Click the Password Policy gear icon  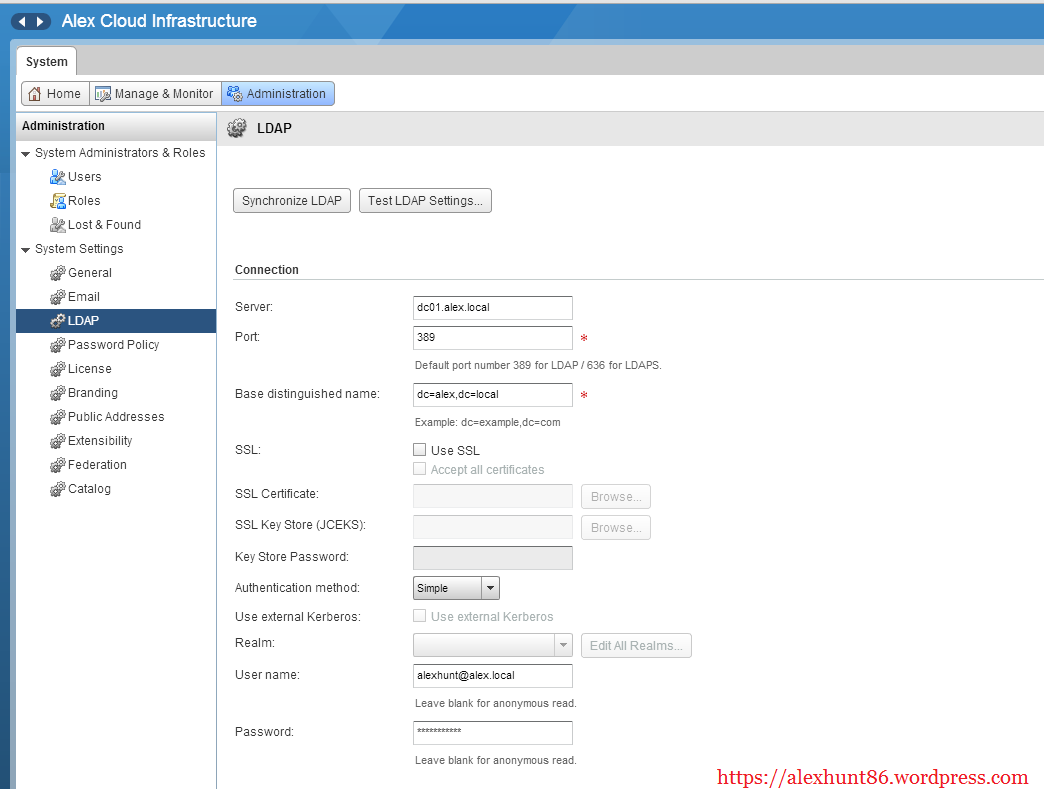pyautogui.click(x=58, y=345)
